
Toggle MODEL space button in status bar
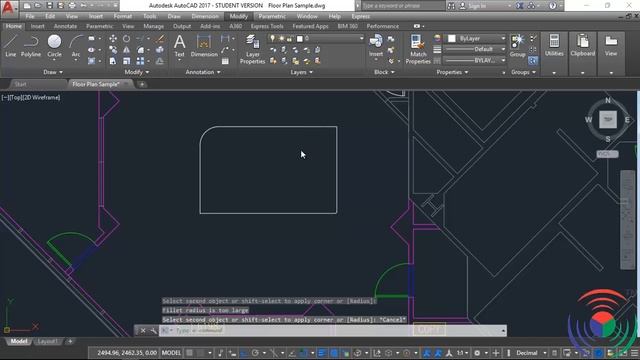click(x=171, y=353)
